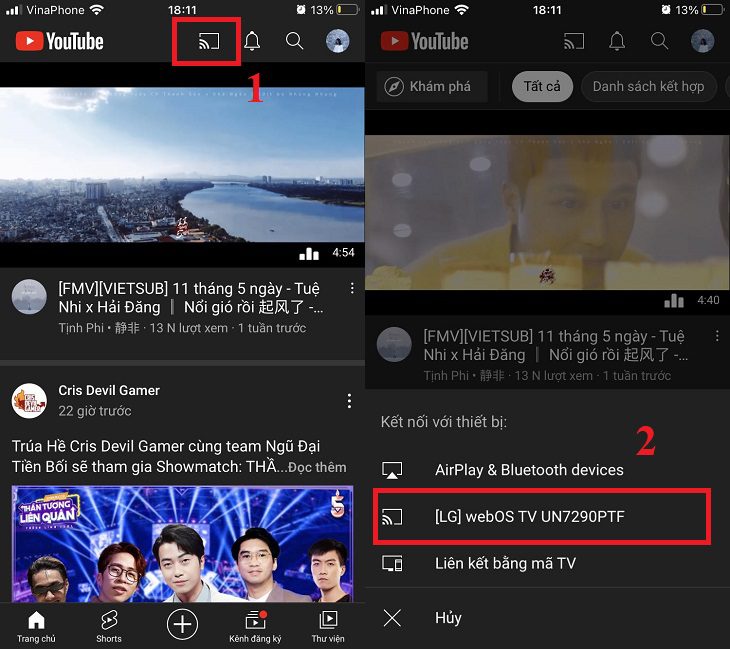Go to Trang chủ home tab
730x649 pixels.
coord(36,626)
